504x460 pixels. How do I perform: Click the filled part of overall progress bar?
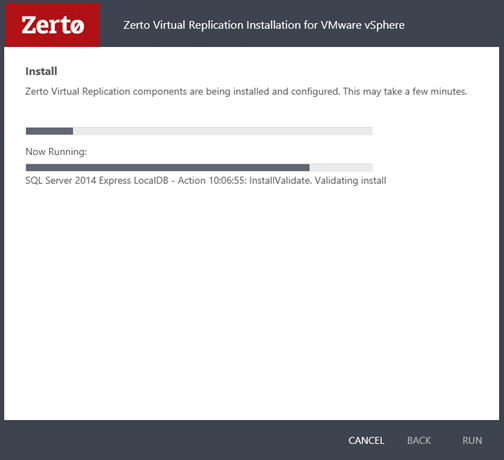[49, 131]
